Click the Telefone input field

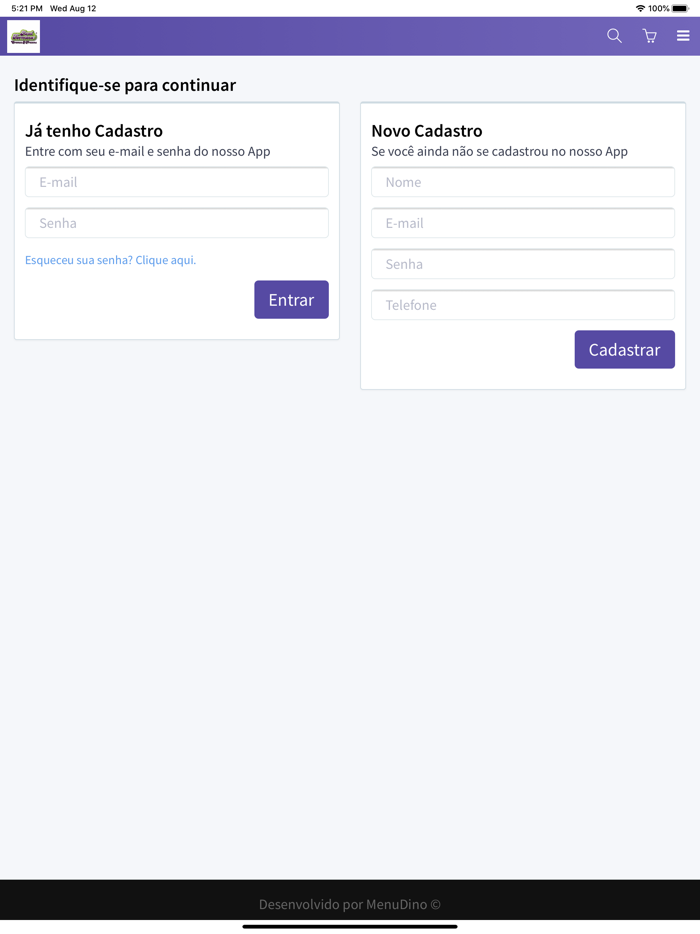522,305
